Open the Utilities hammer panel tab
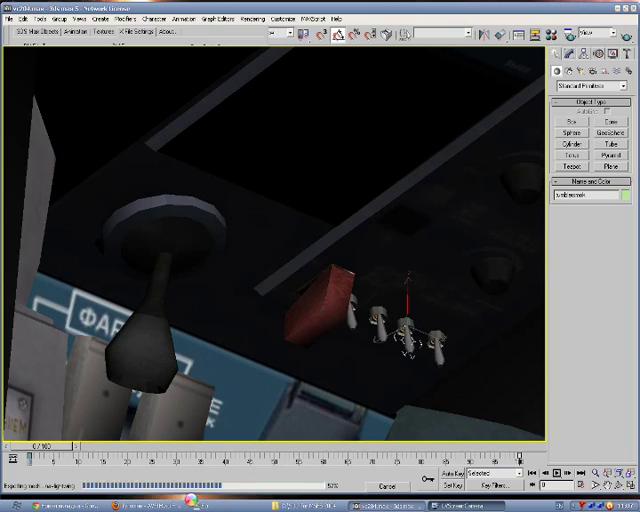 click(x=627, y=53)
